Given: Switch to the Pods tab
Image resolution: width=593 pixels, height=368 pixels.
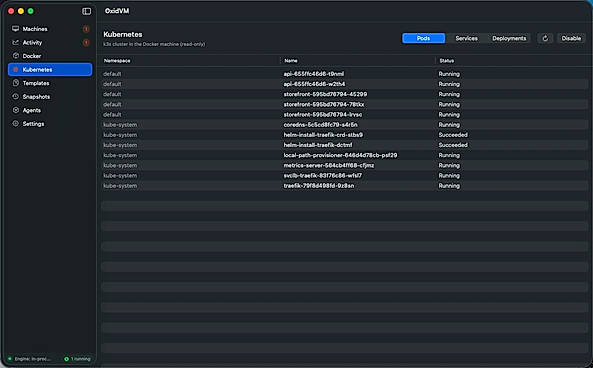Looking at the screenshot, I should click(424, 38).
